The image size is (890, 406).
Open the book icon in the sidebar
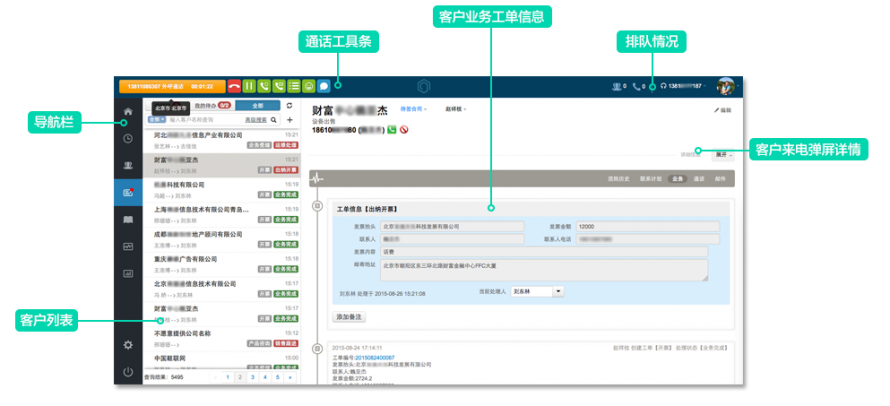point(128,220)
